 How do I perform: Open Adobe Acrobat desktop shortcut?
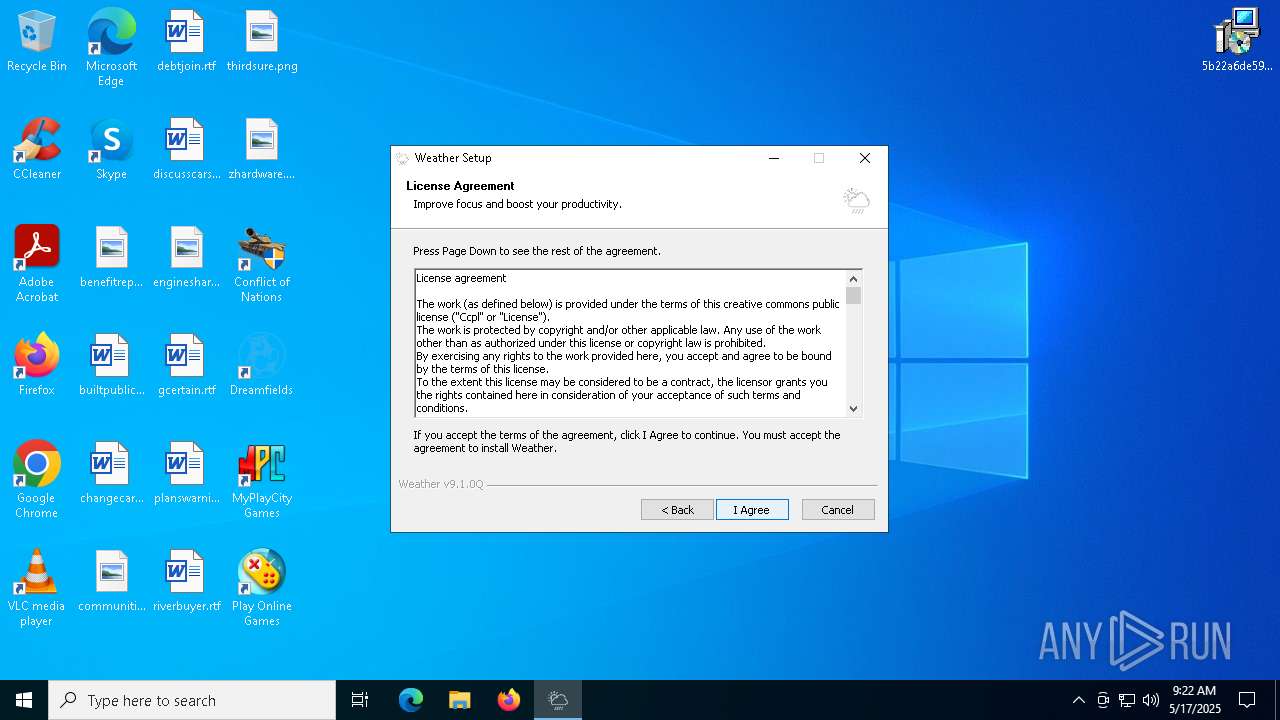tap(37, 264)
